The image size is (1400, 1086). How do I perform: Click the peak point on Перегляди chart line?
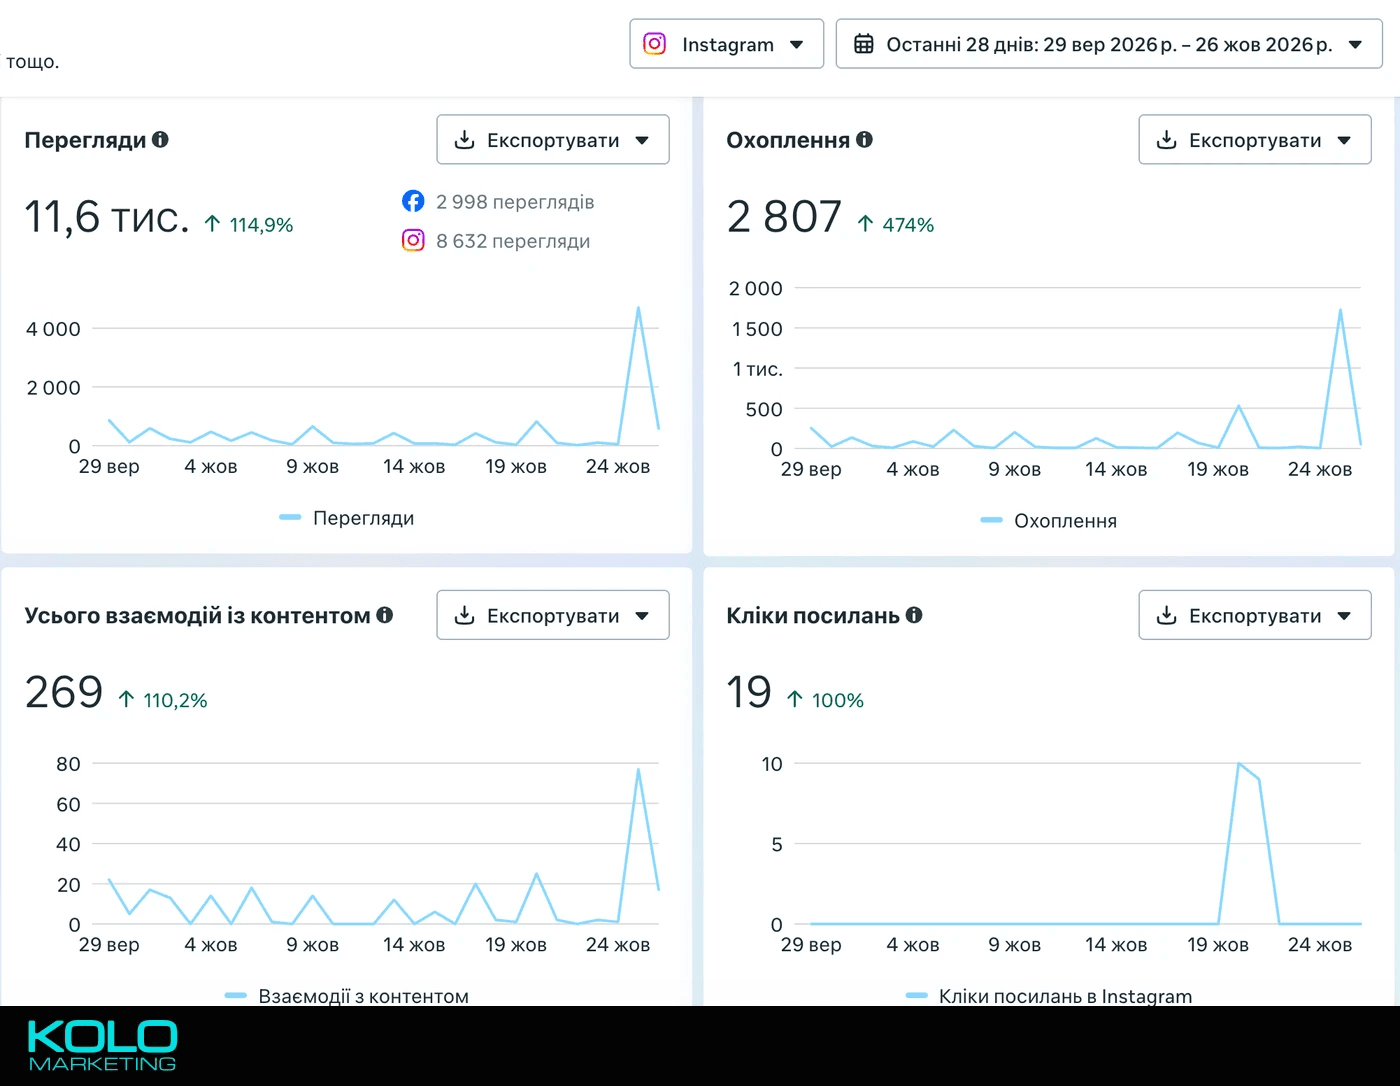(x=638, y=308)
